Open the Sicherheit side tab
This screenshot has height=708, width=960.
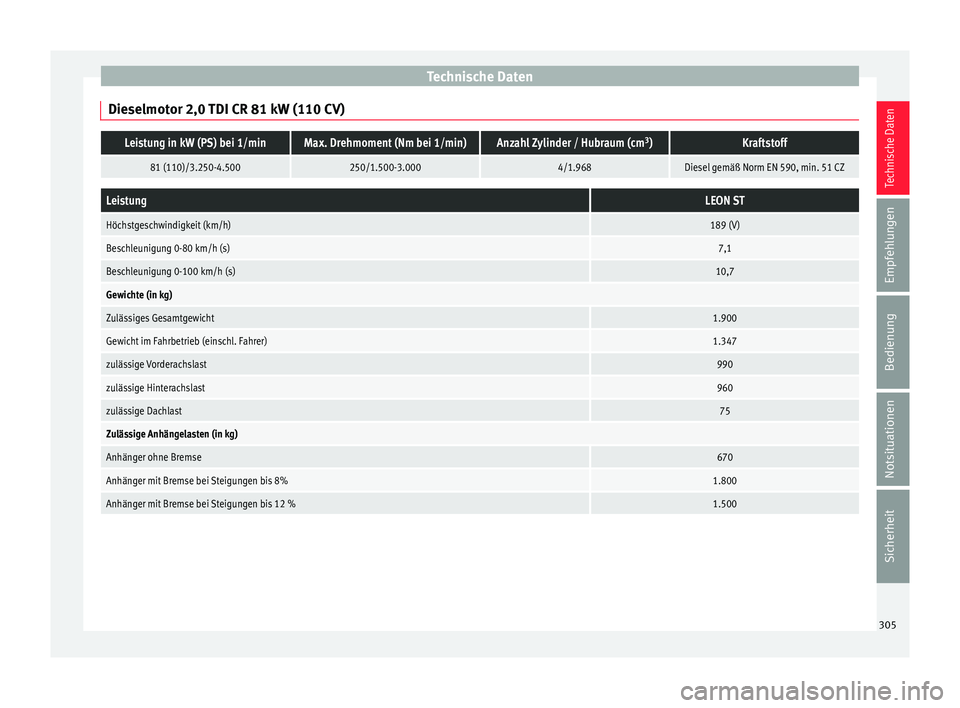(x=892, y=536)
